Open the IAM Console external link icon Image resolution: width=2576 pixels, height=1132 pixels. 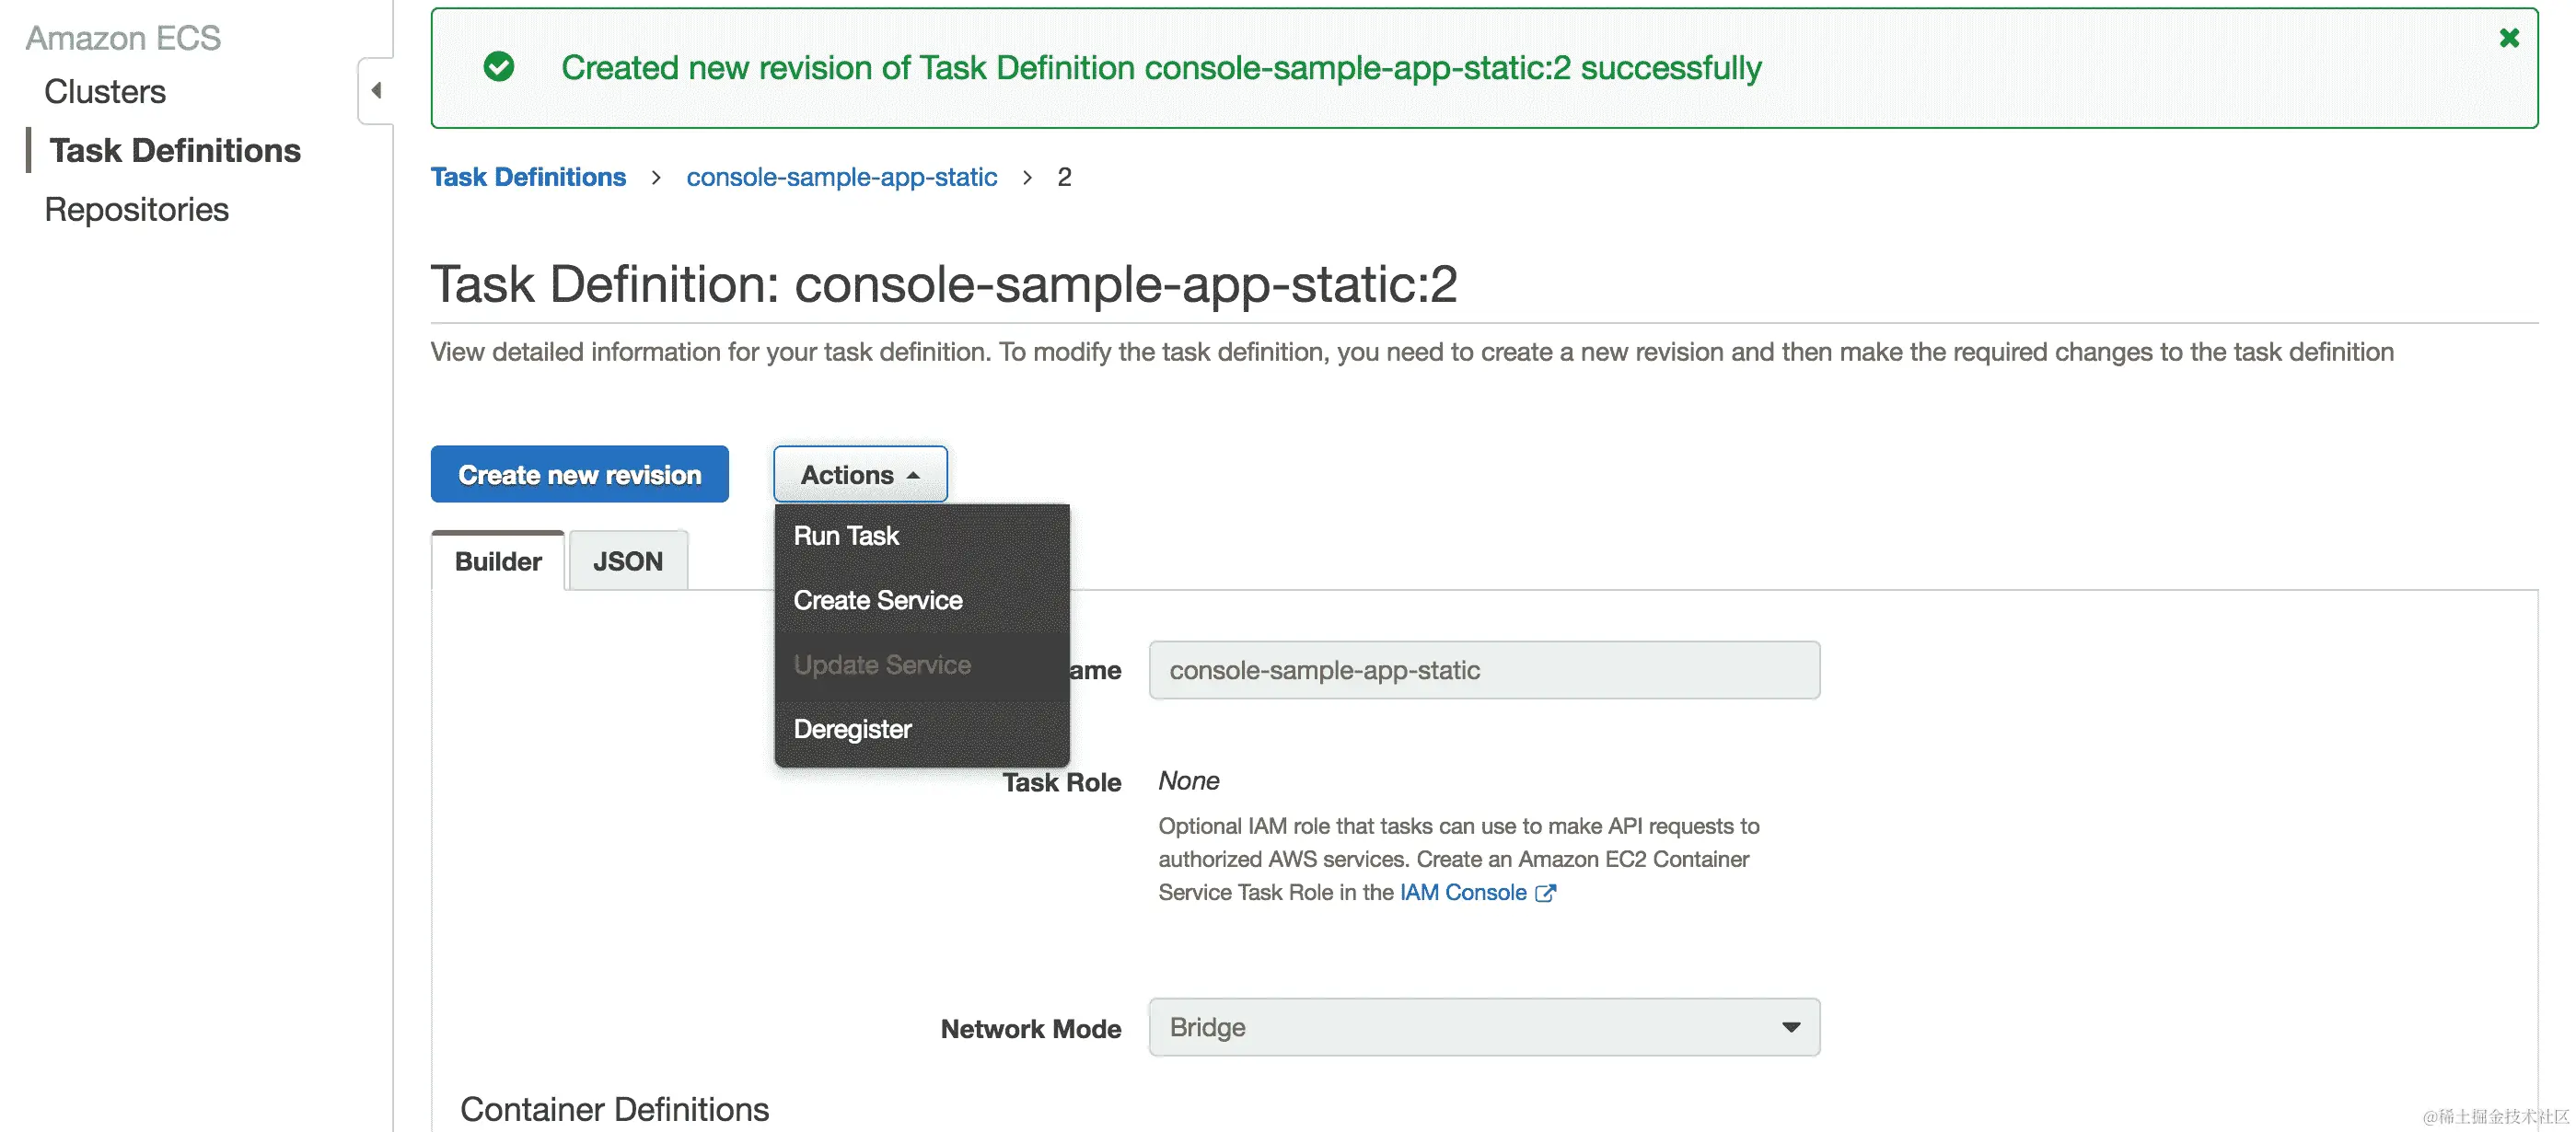[x=1545, y=893]
